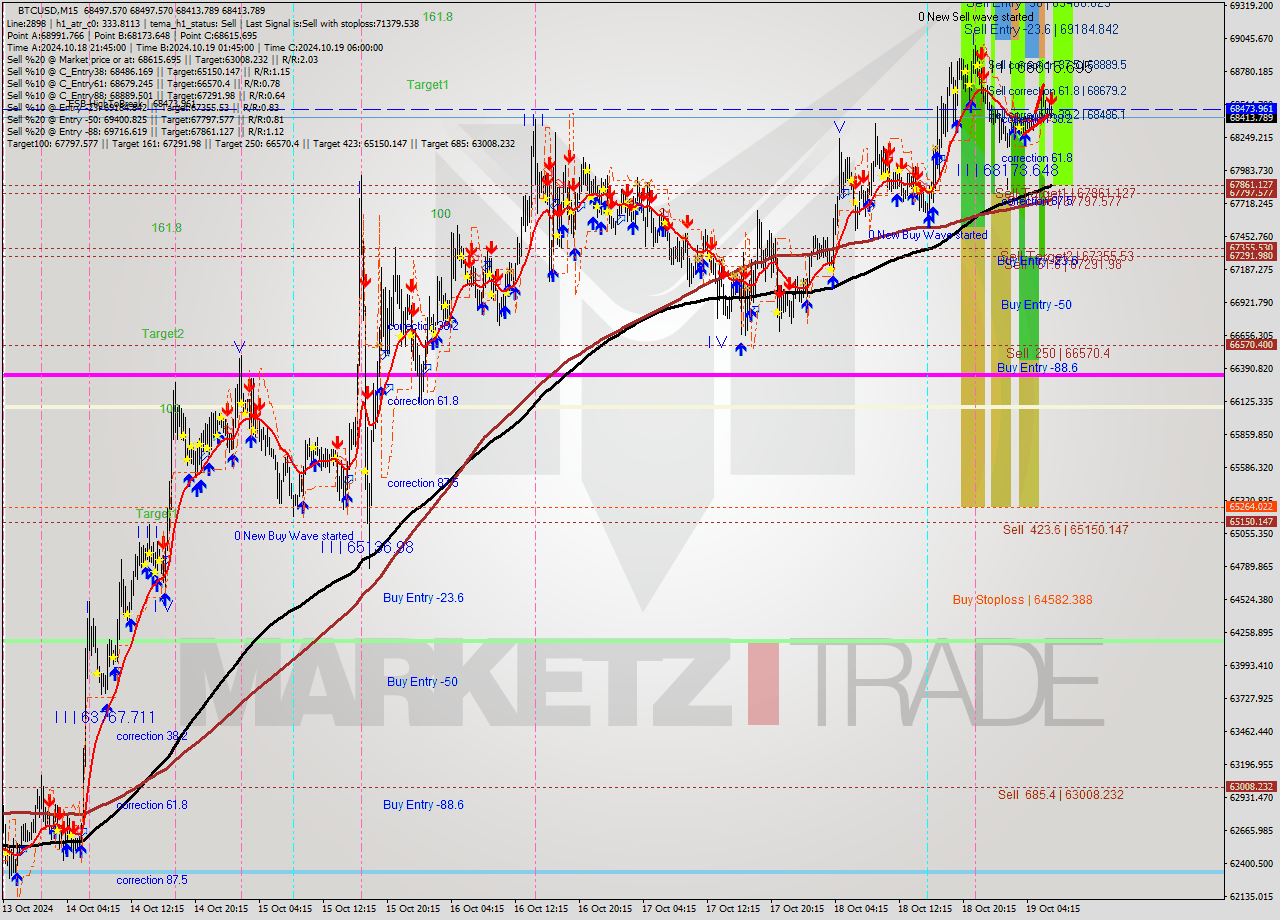Click the 65859.850 price scale value
The height and width of the screenshot is (920, 1280).
pyautogui.click(x=1252, y=435)
